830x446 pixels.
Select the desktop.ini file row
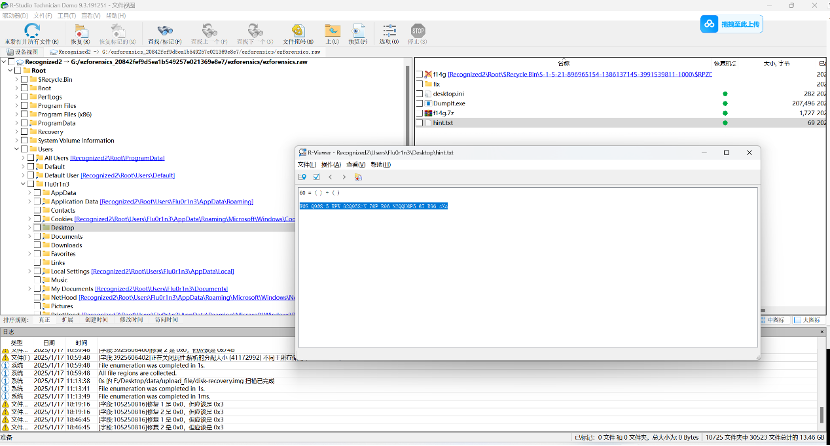pyautogui.click(x=619, y=94)
